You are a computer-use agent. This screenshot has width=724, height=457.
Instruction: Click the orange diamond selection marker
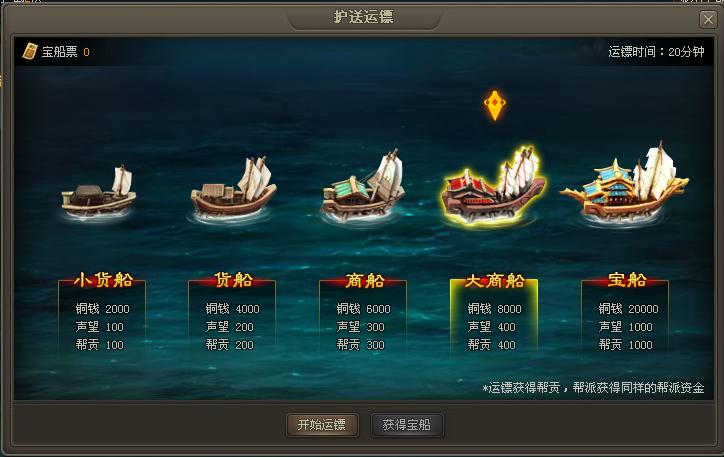(x=495, y=105)
